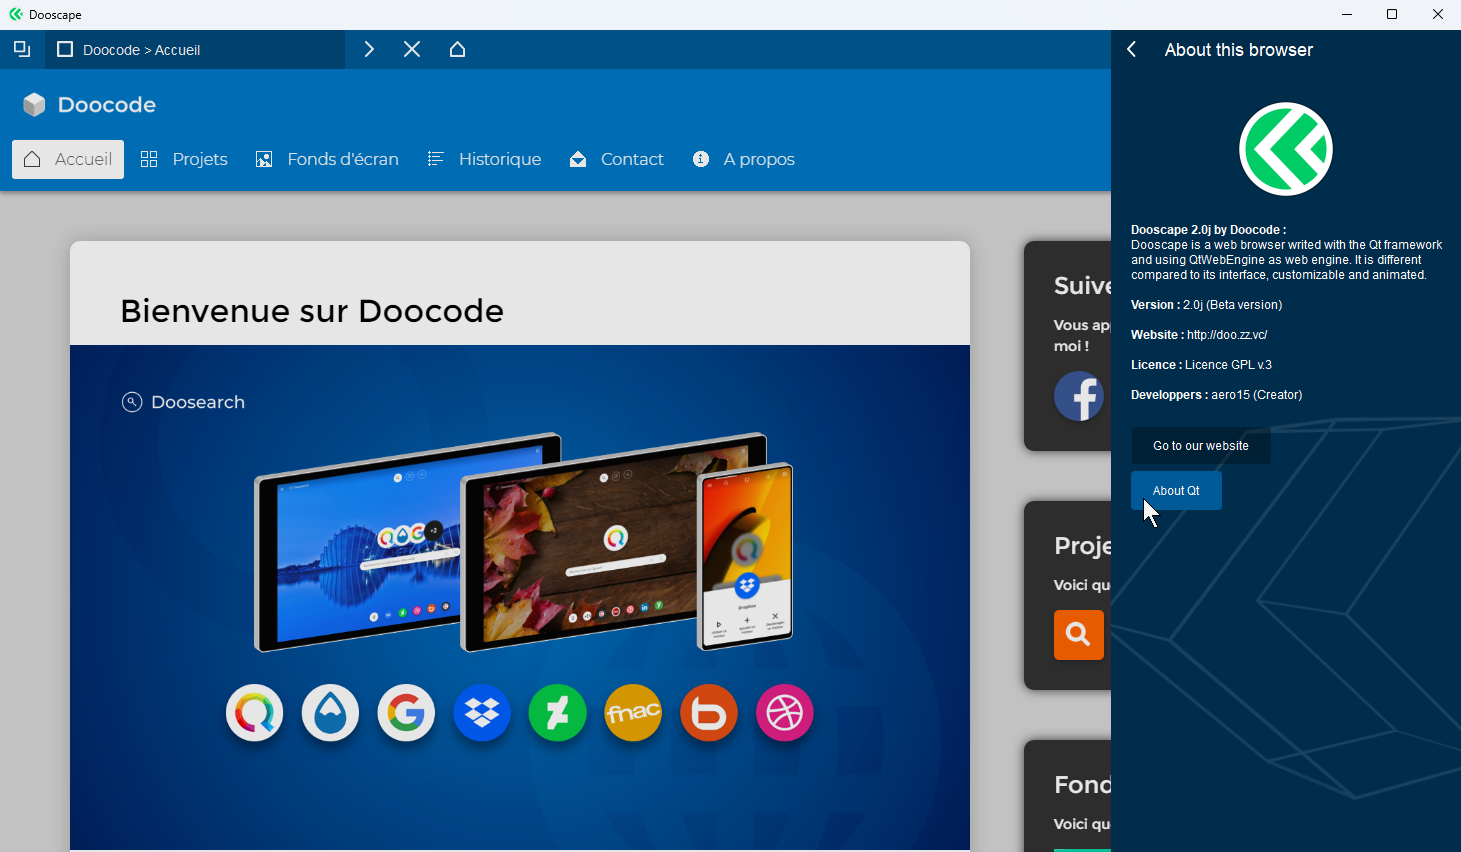Open the Dropbox round icon

coord(482,713)
